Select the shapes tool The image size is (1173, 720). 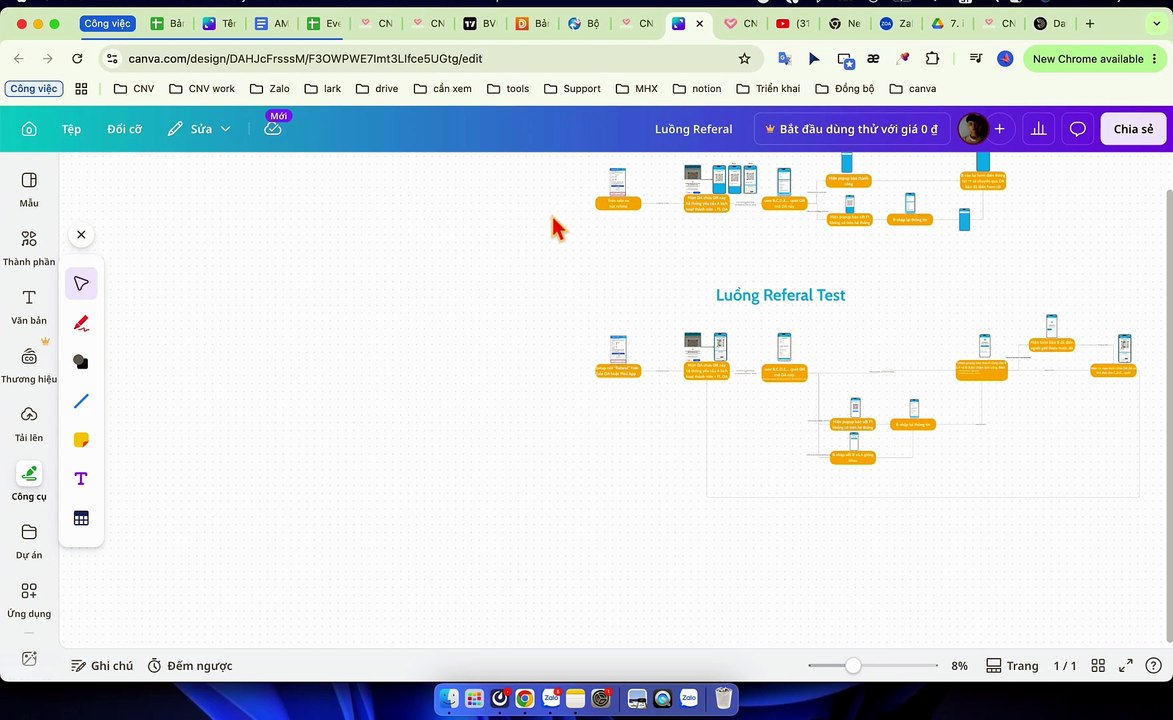click(x=81, y=362)
